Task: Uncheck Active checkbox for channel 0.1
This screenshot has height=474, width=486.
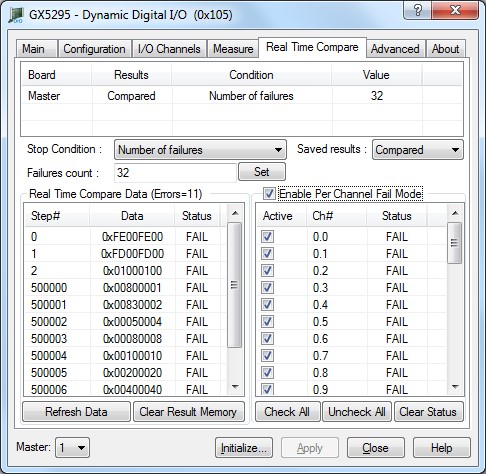Action: tap(267, 254)
